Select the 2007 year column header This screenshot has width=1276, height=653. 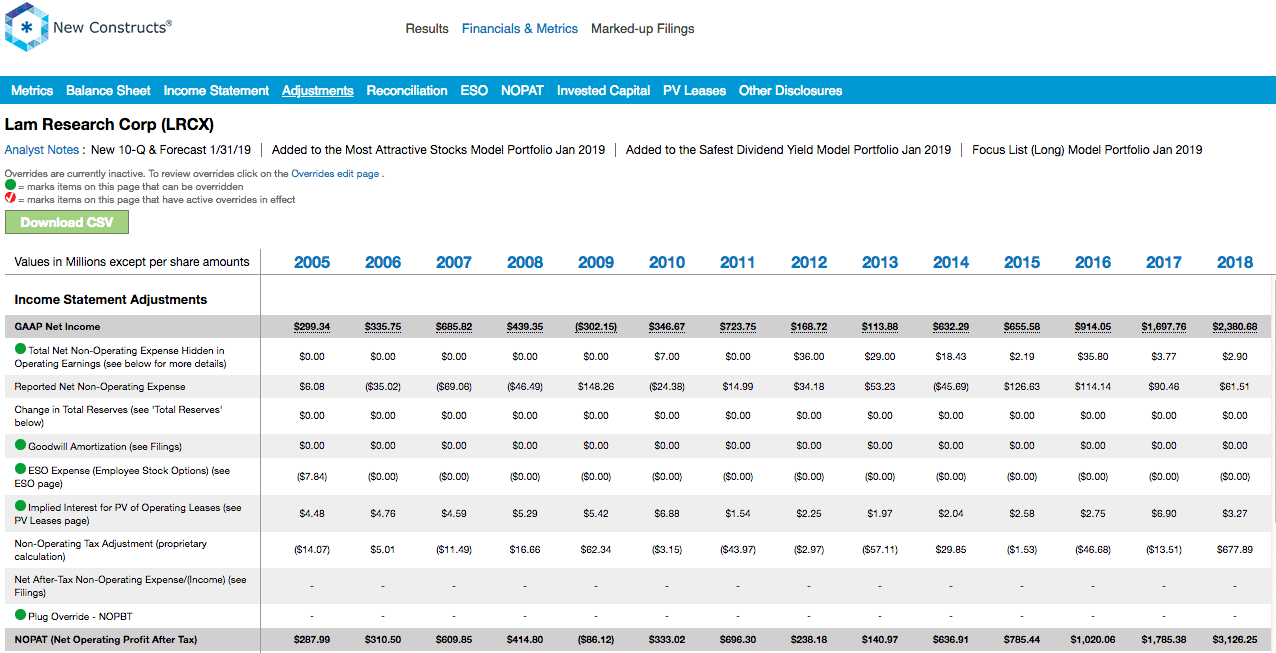(454, 262)
